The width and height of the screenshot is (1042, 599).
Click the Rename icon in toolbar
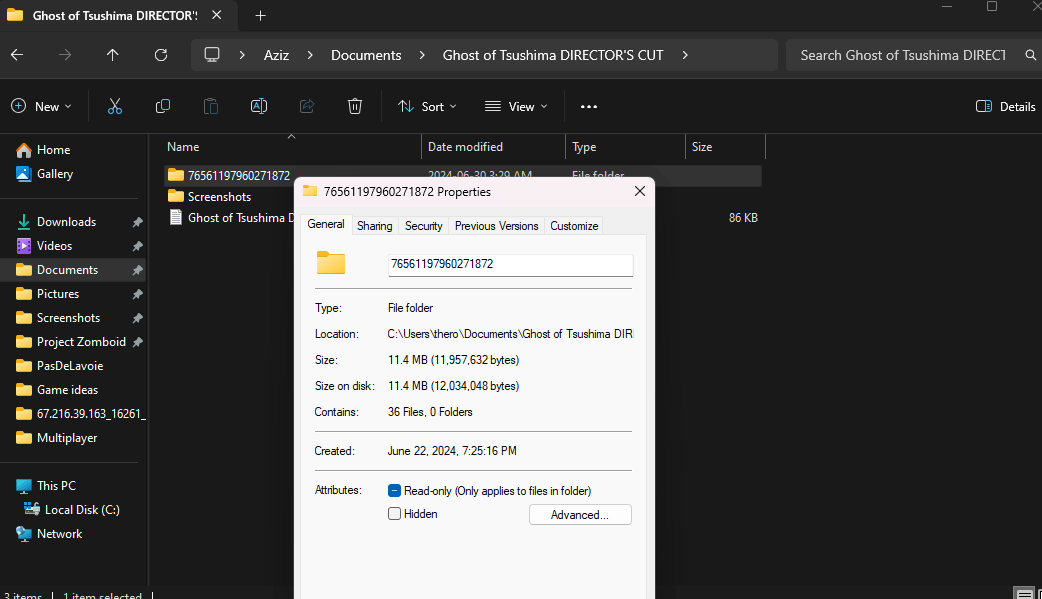coord(259,106)
